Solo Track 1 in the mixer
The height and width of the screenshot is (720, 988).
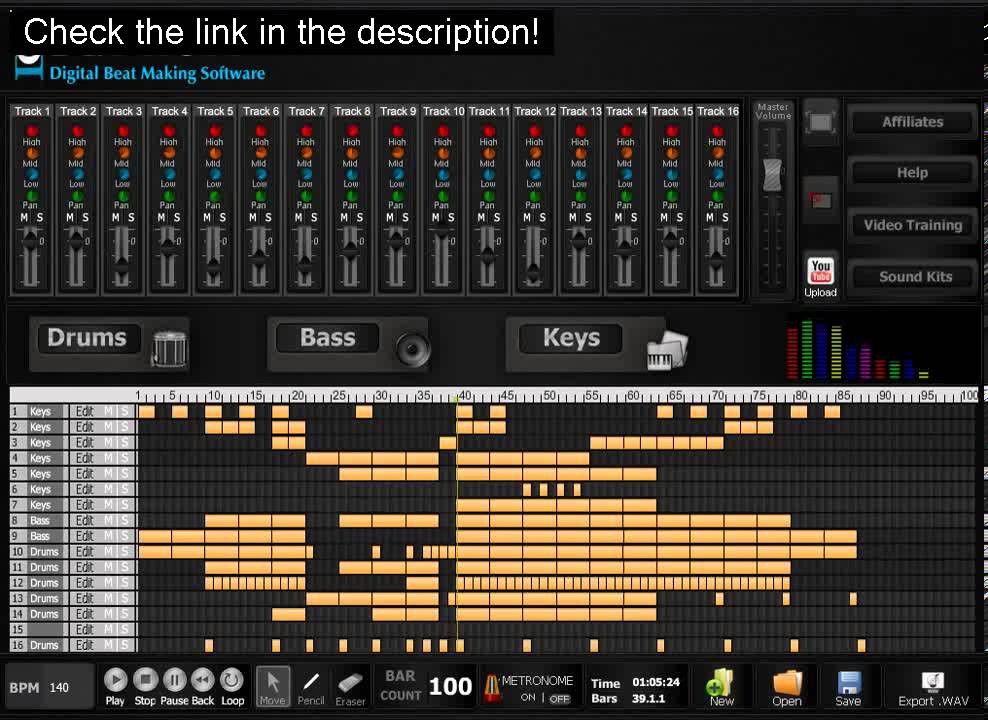(x=40, y=217)
